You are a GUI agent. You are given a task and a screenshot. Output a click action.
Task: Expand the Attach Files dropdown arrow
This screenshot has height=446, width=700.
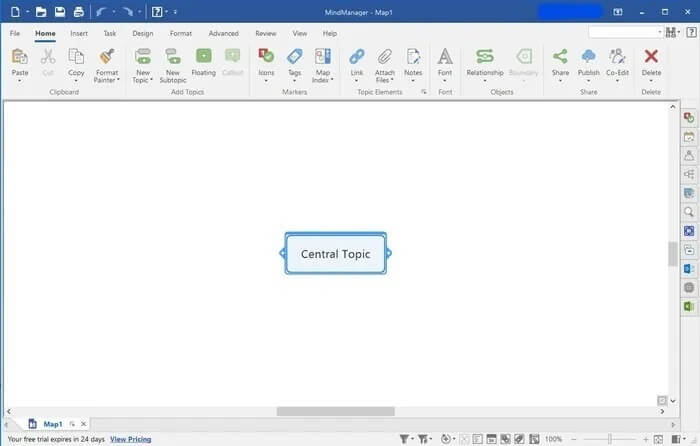click(392, 80)
